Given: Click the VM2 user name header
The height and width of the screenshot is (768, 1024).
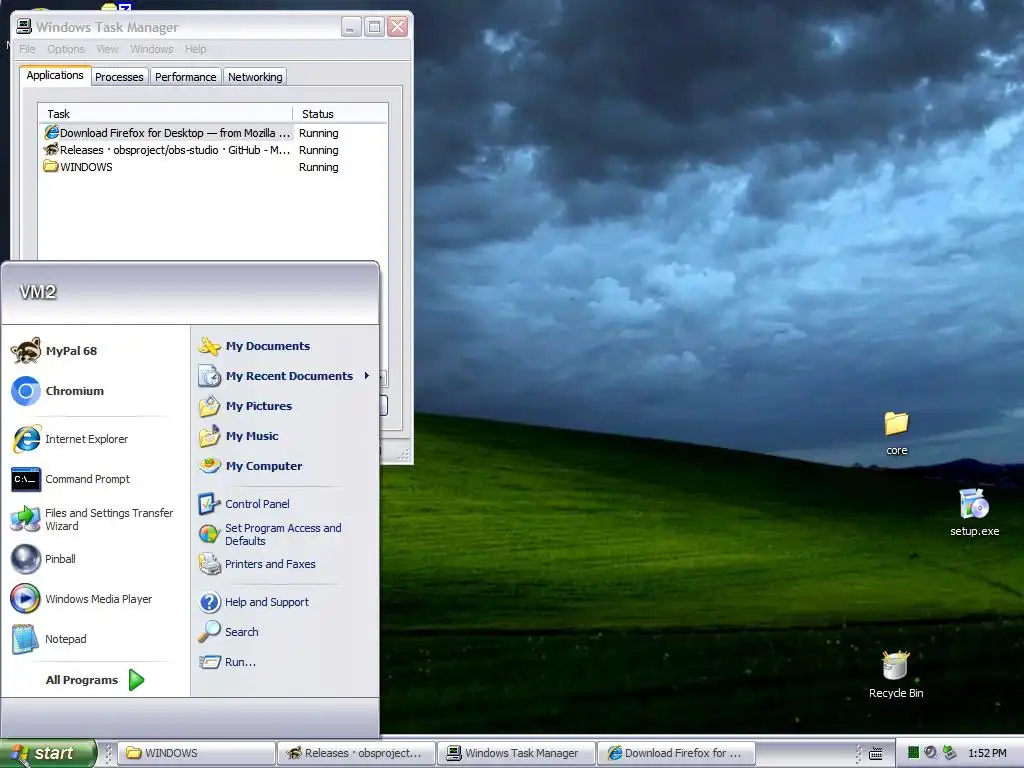Looking at the screenshot, I should tap(38, 292).
